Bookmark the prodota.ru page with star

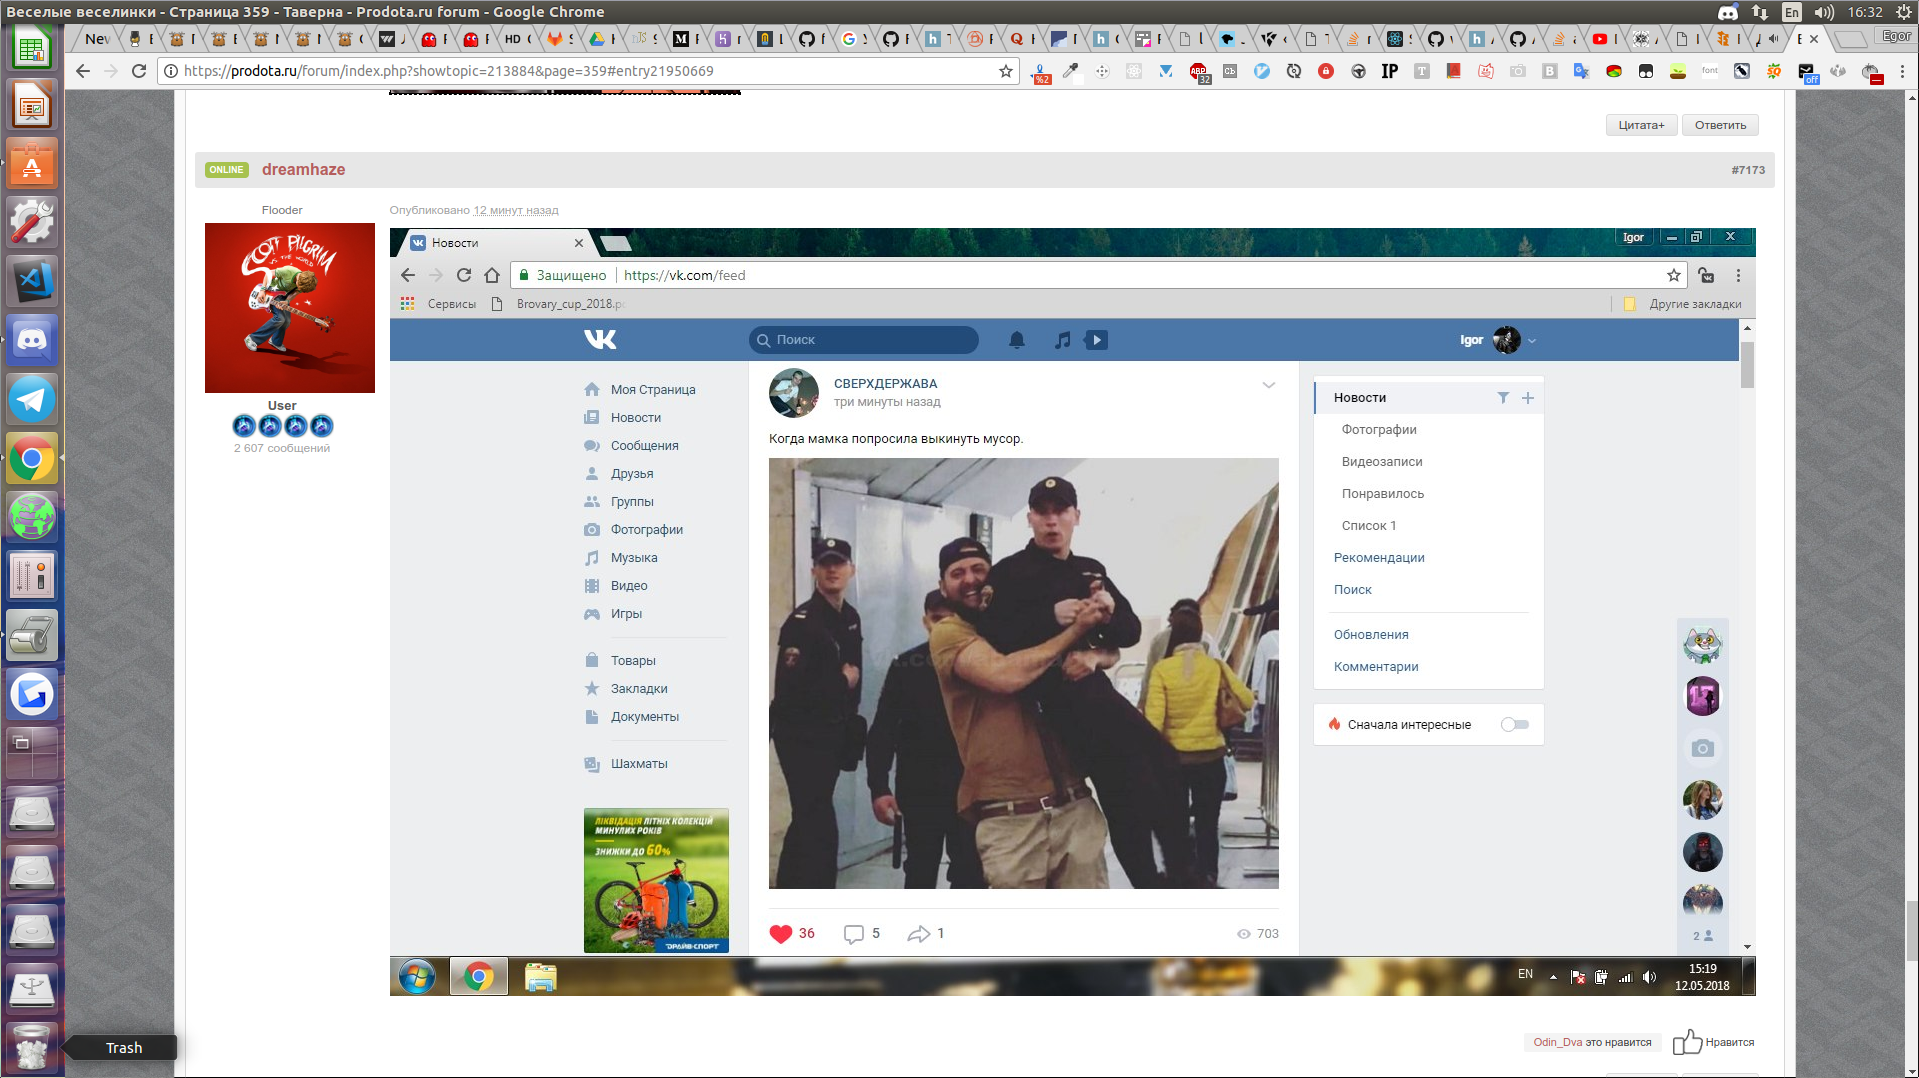coord(1006,71)
